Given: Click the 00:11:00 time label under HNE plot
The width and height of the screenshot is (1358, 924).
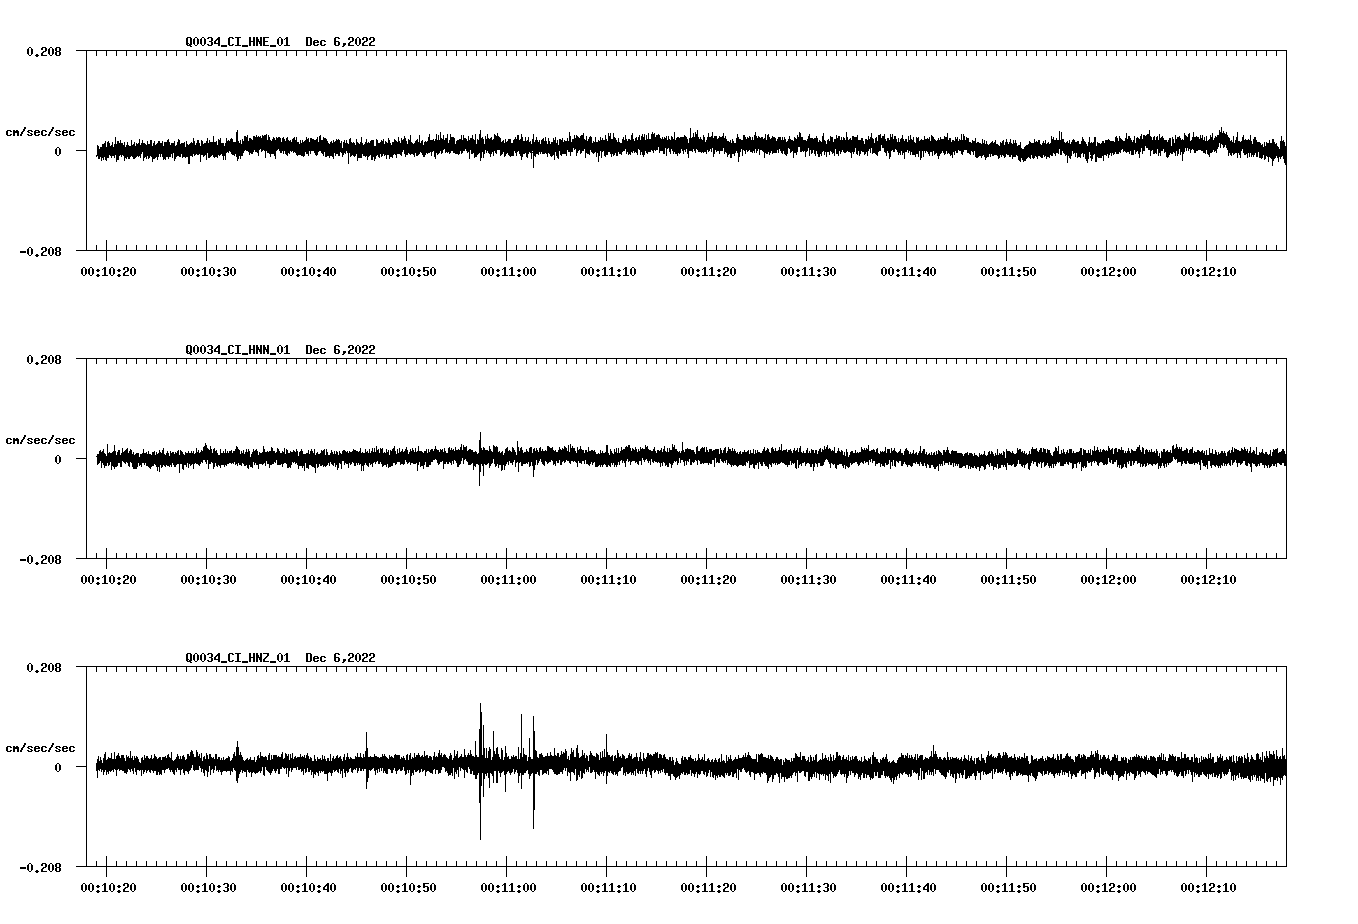Looking at the screenshot, I should point(508,272).
